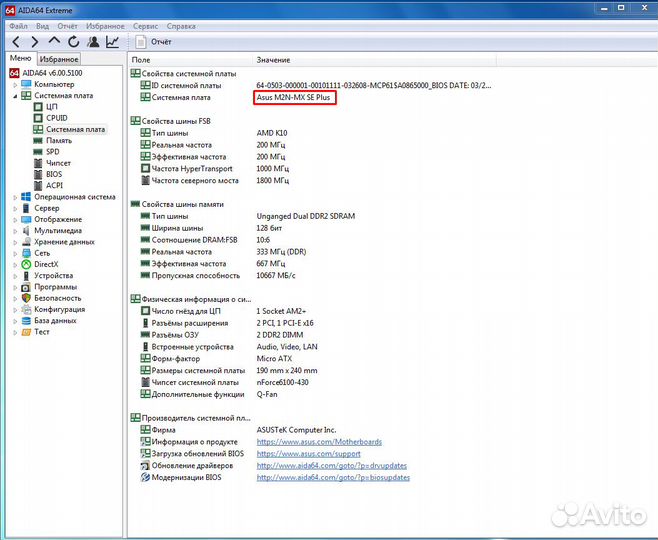Select the CPUID icon in the tree

pyautogui.click(x=38, y=118)
